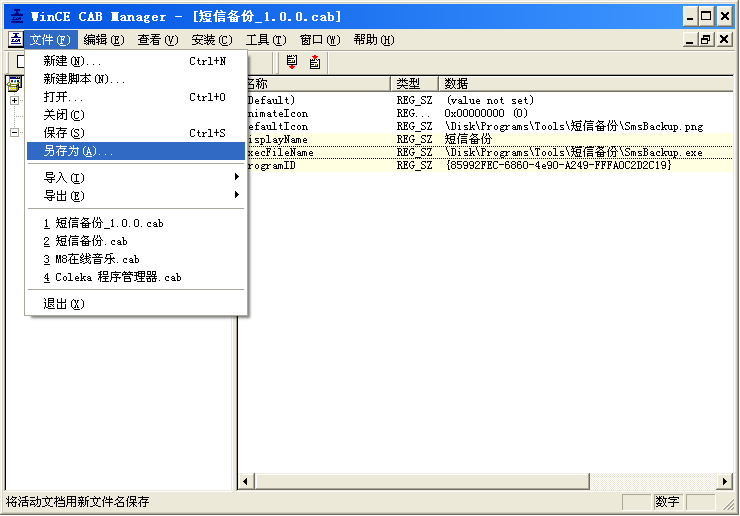Click the CAB root icon in the tree

pyautogui.click(x=14, y=84)
